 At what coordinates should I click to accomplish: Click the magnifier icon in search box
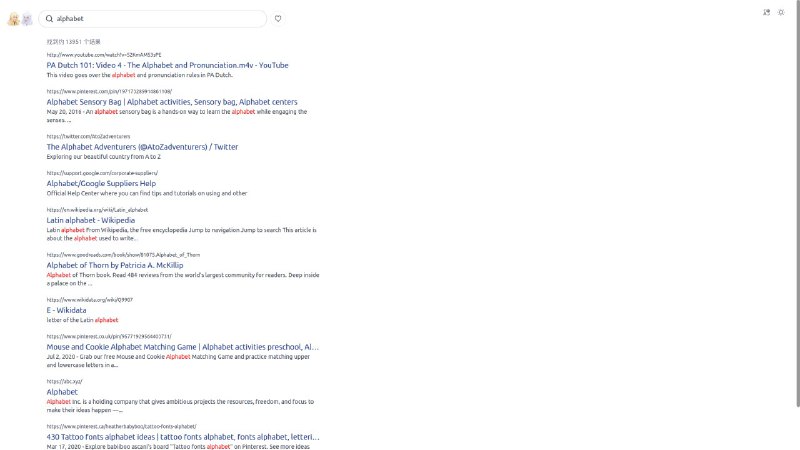pyautogui.click(x=48, y=18)
